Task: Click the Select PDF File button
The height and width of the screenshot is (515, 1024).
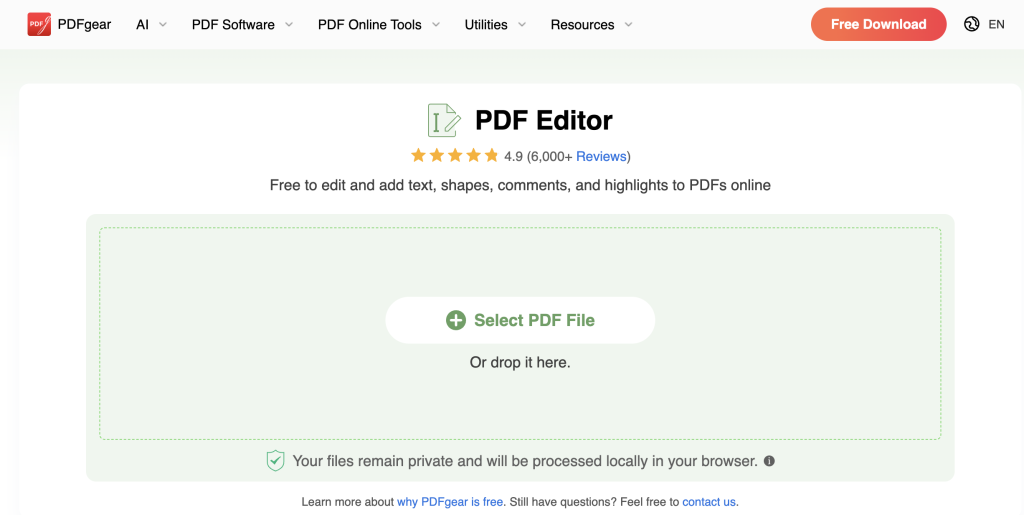Action: pyautogui.click(x=520, y=320)
